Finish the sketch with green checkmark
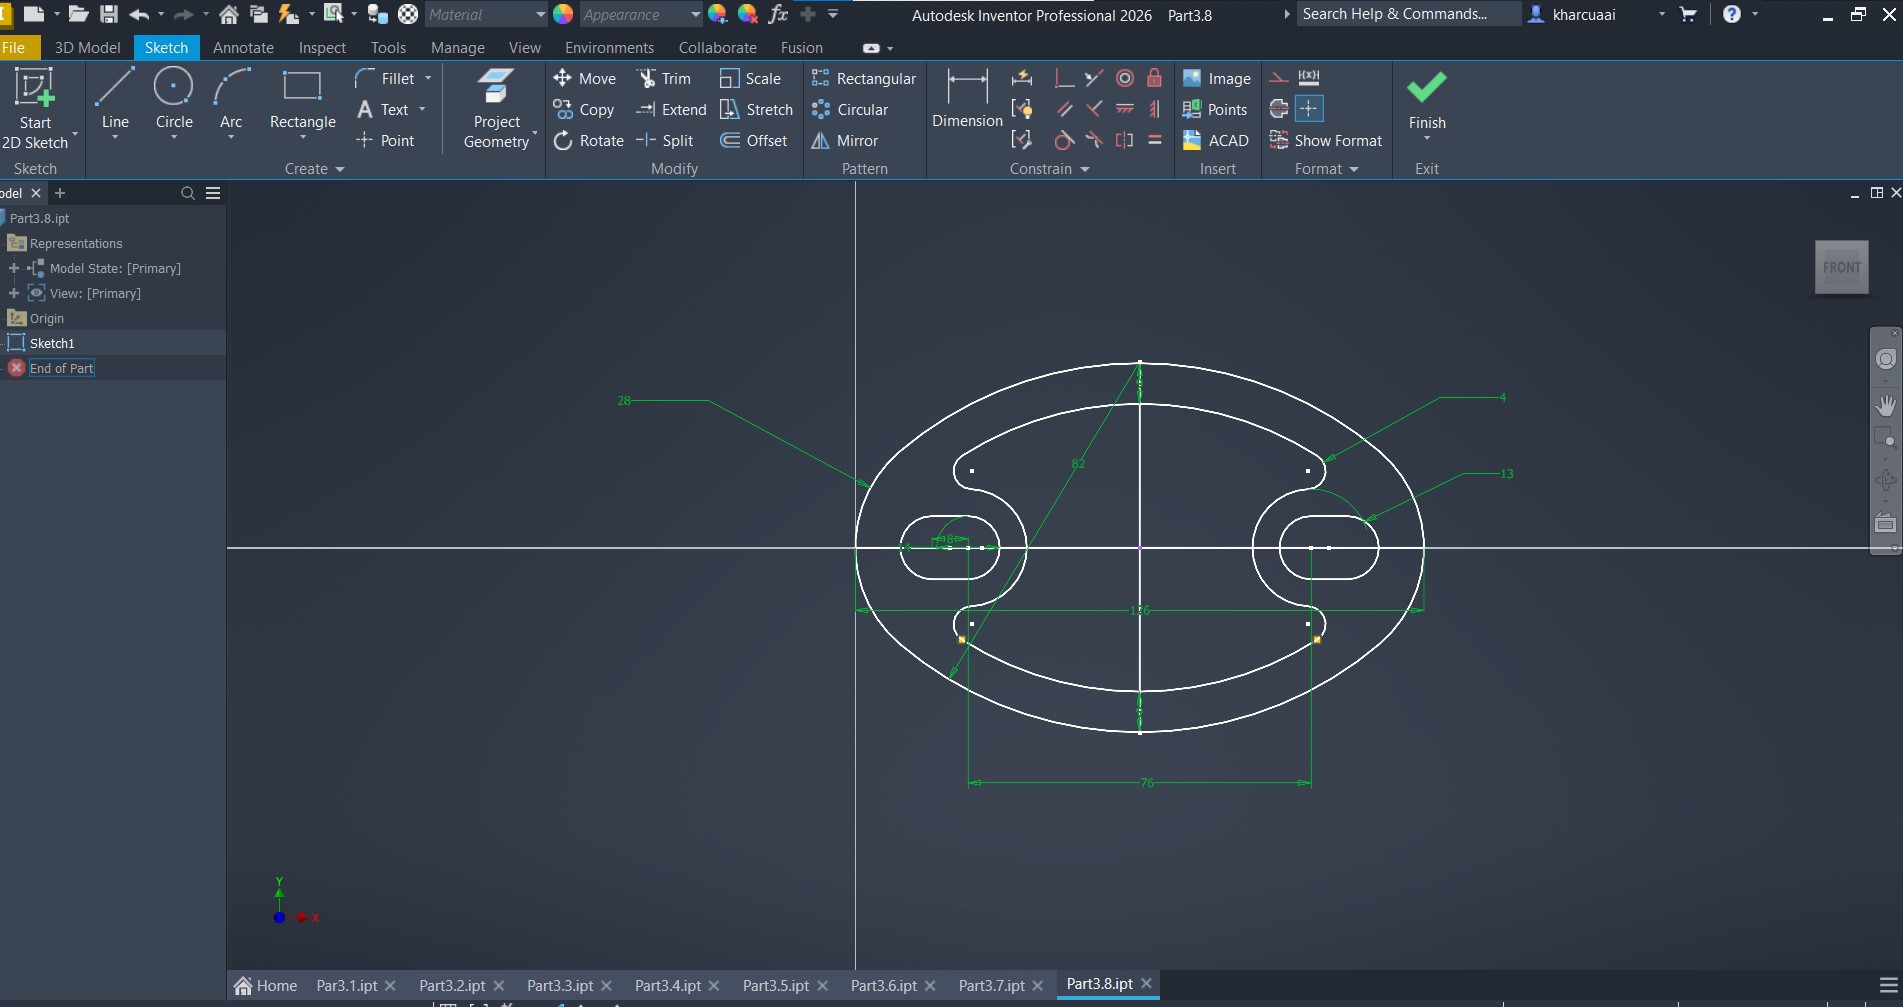Image resolution: width=1903 pixels, height=1007 pixels. 1426,98
